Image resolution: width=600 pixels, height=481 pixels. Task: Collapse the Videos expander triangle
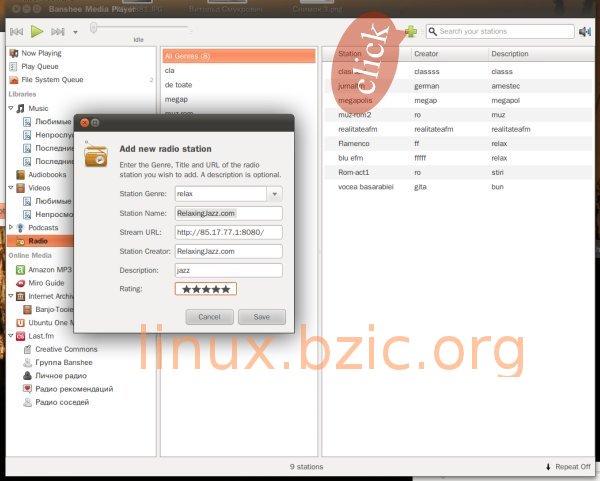11,188
